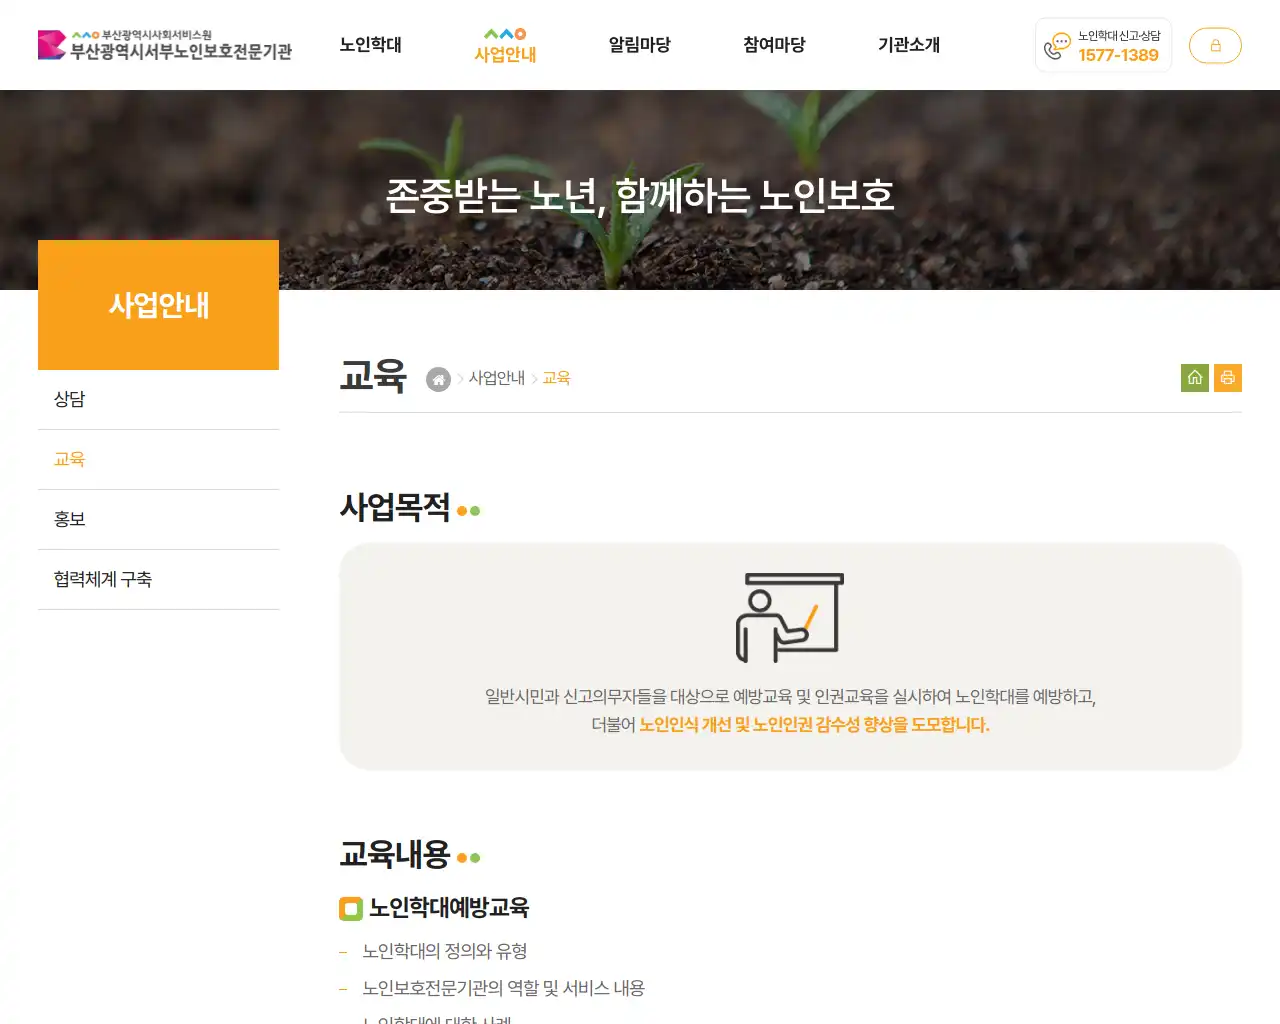Open the homepage via the green home icon

coord(1194,377)
